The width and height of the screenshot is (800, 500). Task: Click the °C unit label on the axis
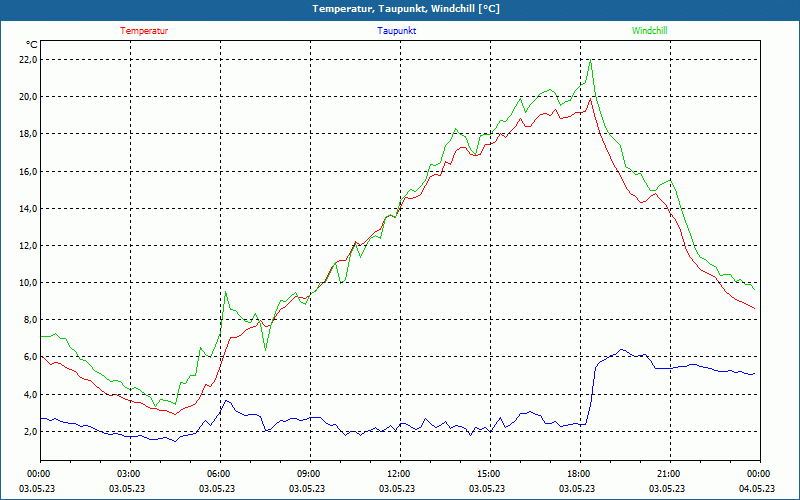click(31, 45)
